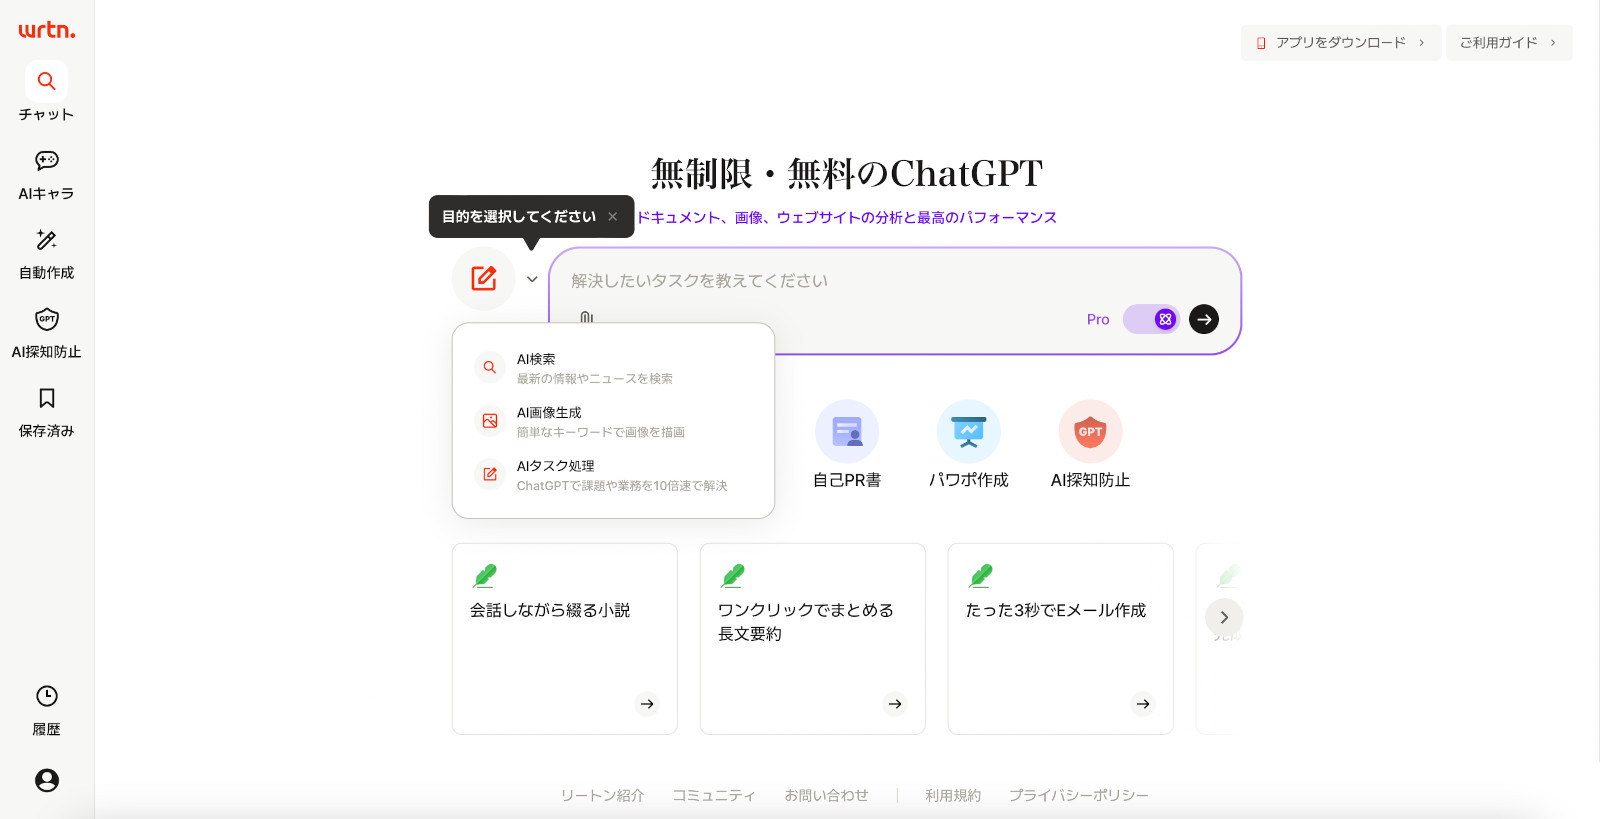Select AI検索 from the dropdown menu
This screenshot has height=819, width=1600.
(613, 368)
